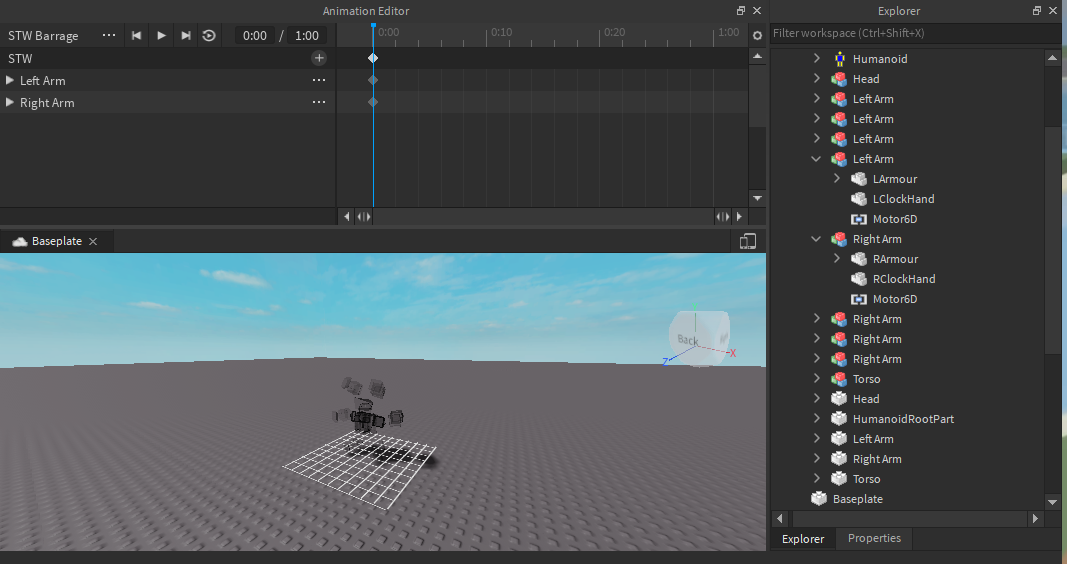The image size is (1067, 564).
Task: Jump to last frame of animation
Action: 185,35
